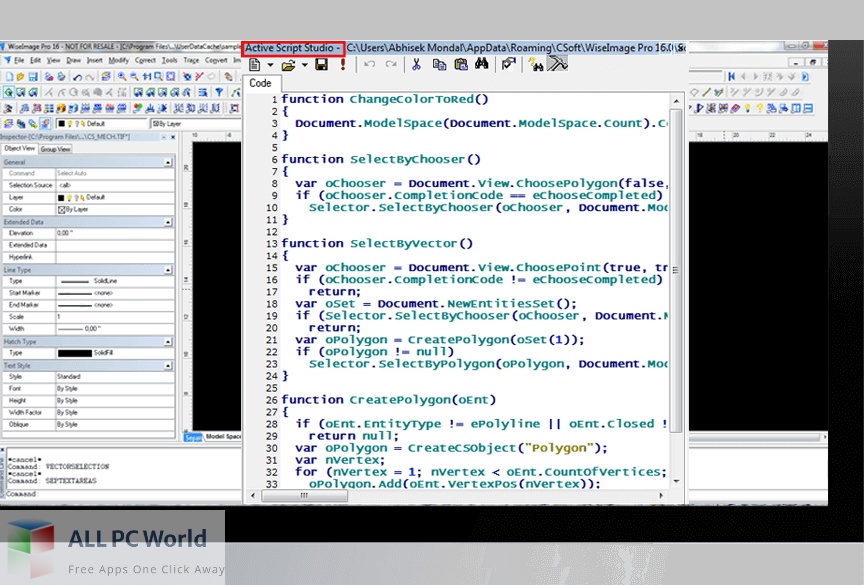Expand the Open file dropdown arrow in Script Studio
The height and width of the screenshot is (585, 864).
click(x=305, y=65)
